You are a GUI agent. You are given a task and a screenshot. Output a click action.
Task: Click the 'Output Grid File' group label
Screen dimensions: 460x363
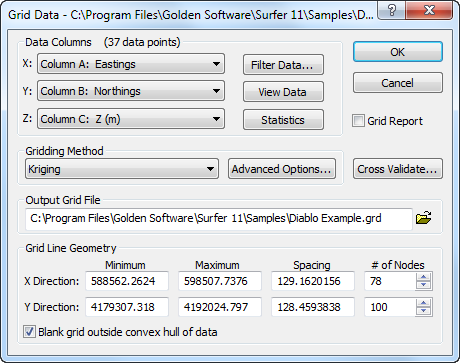point(63,200)
